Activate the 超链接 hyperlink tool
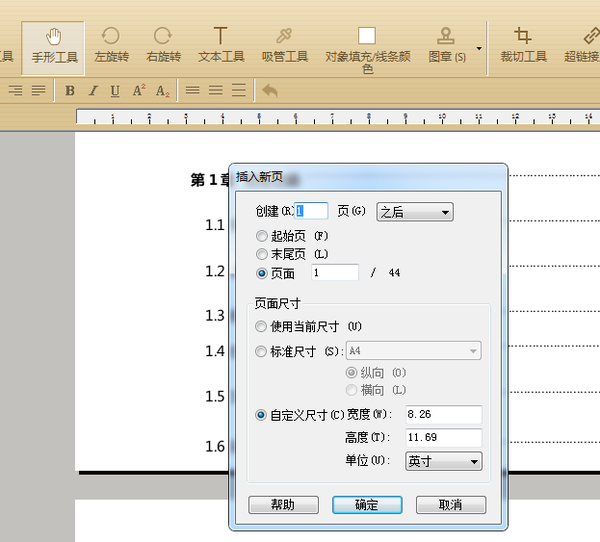The width and height of the screenshot is (600, 542). pyautogui.click(x=582, y=46)
